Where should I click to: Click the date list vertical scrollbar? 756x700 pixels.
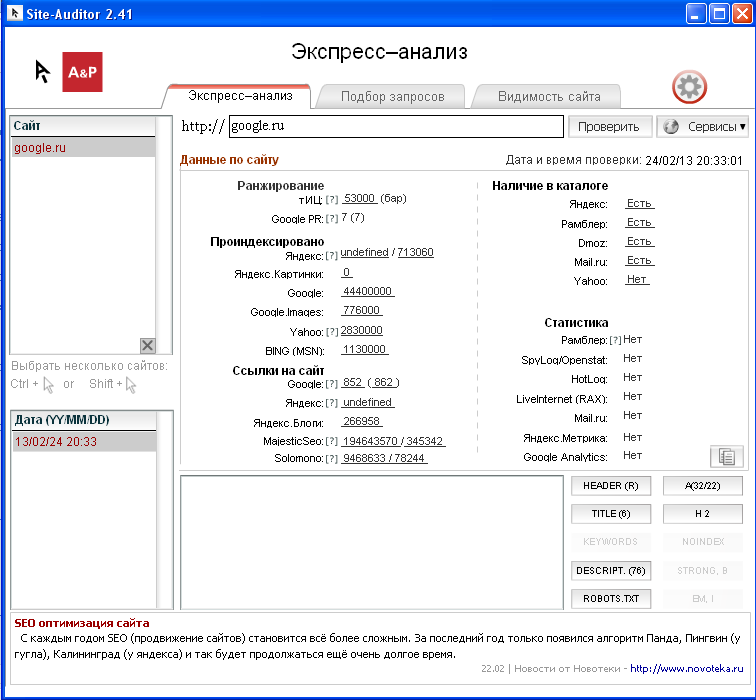tap(164, 510)
